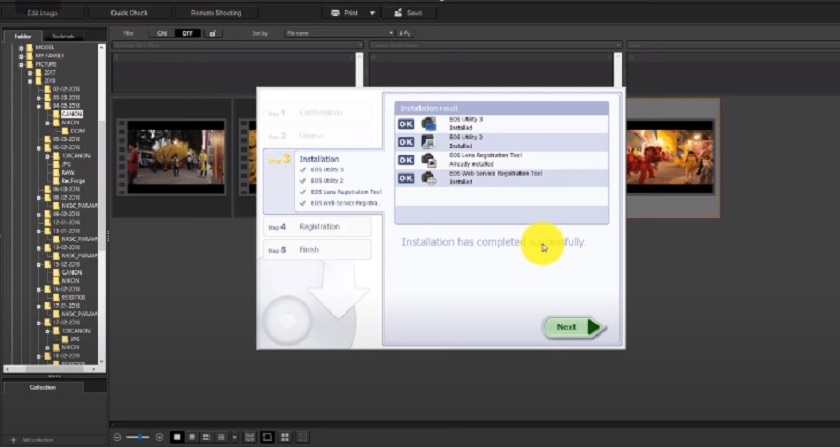Start Remote Shooting
Image resolution: width=840 pixels, height=447 pixels.
click(x=216, y=13)
